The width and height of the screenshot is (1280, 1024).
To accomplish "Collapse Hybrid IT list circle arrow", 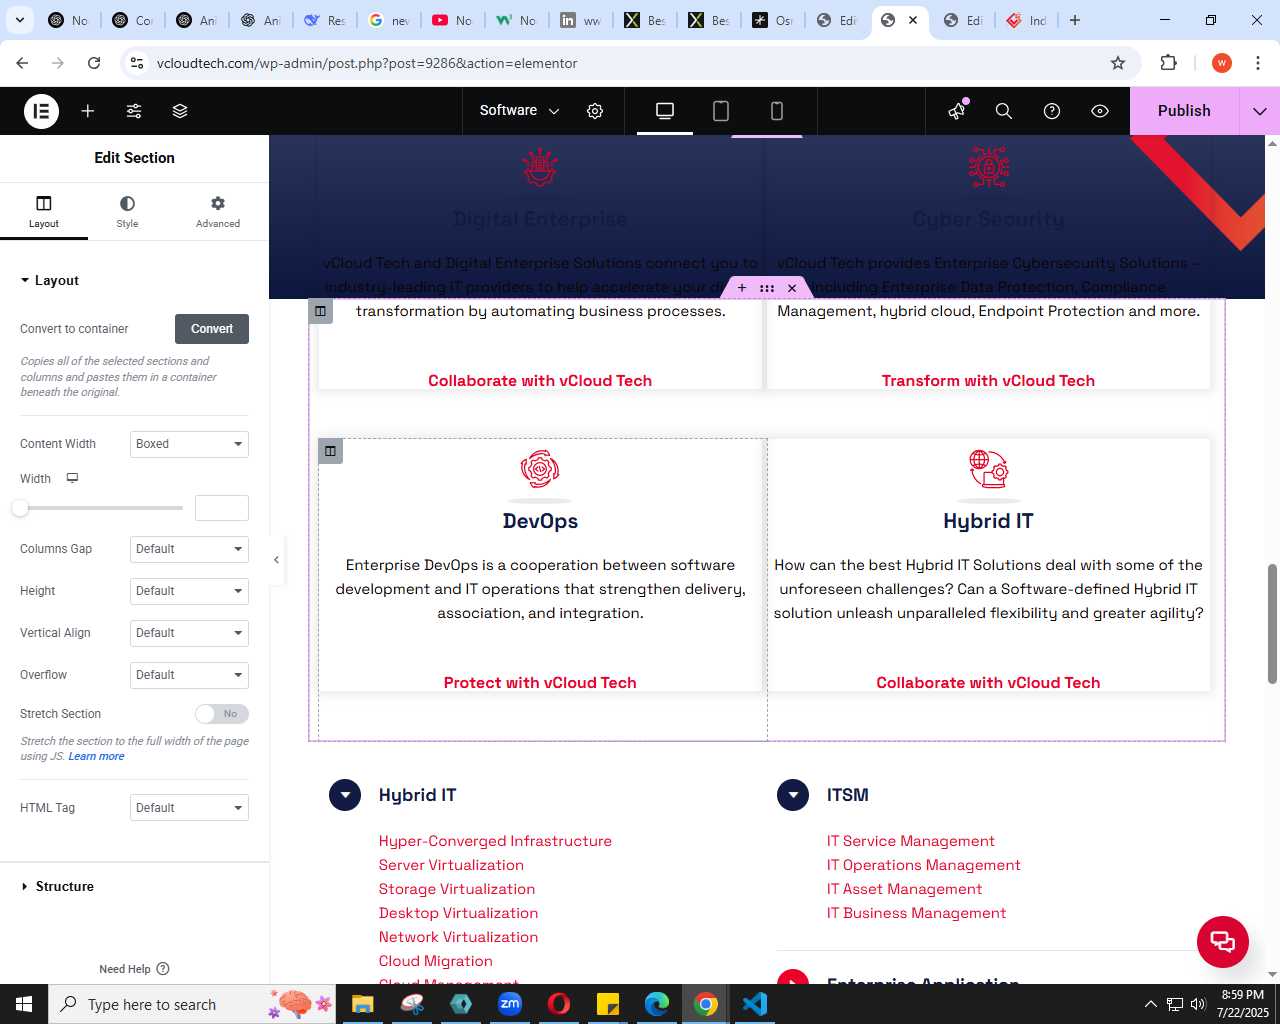I will pos(345,795).
